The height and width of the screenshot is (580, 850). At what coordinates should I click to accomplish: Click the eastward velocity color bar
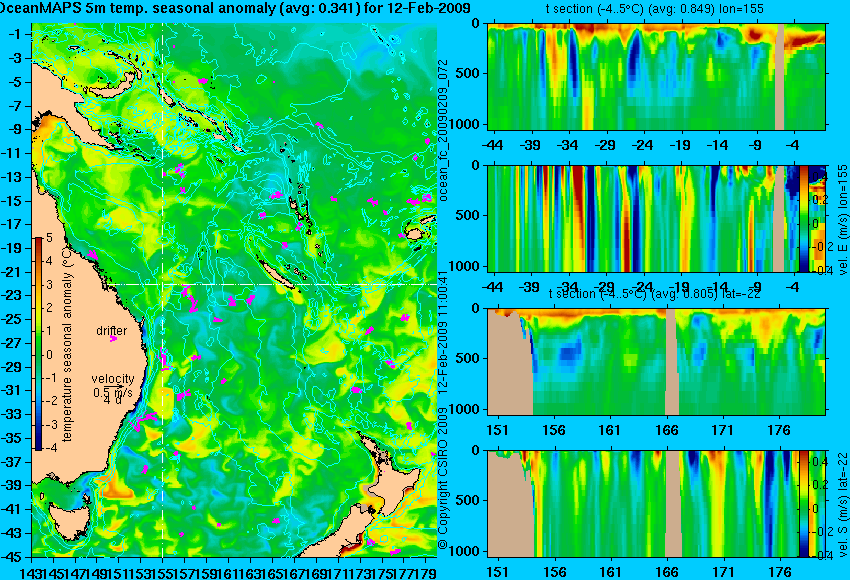804,218
